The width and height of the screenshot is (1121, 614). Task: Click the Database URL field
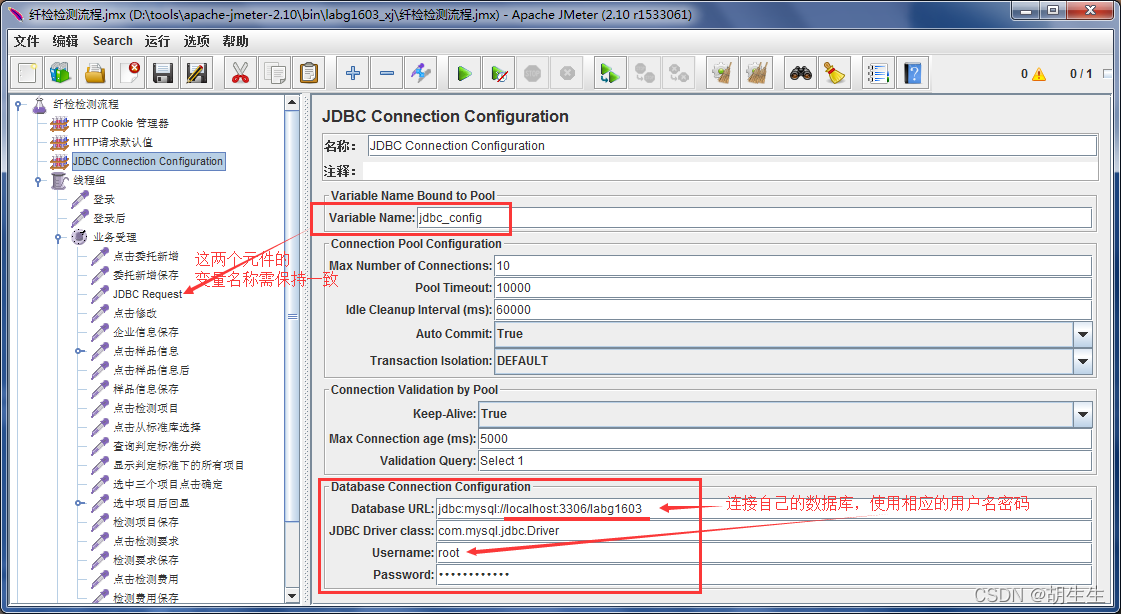click(x=764, y=509)
